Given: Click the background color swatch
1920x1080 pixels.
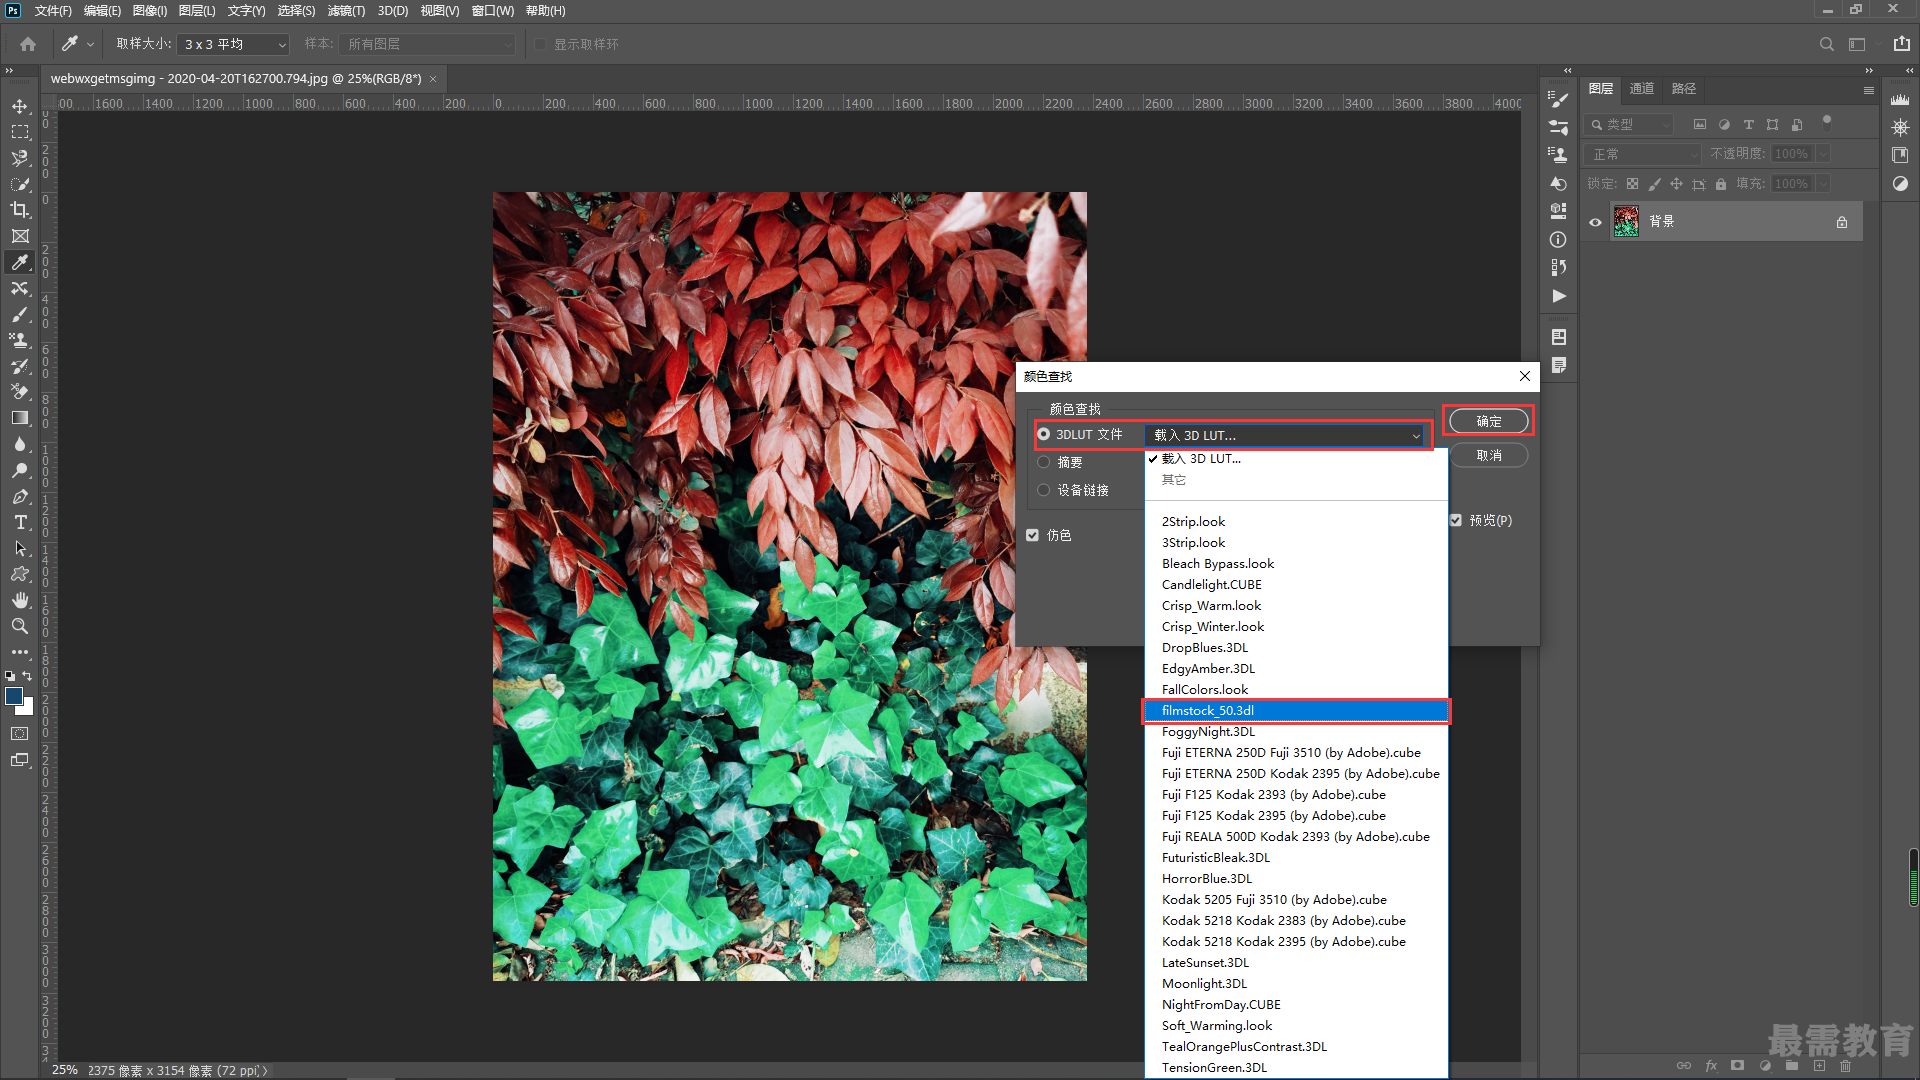Looking at the screenshot, I should (x=28, y=709).
